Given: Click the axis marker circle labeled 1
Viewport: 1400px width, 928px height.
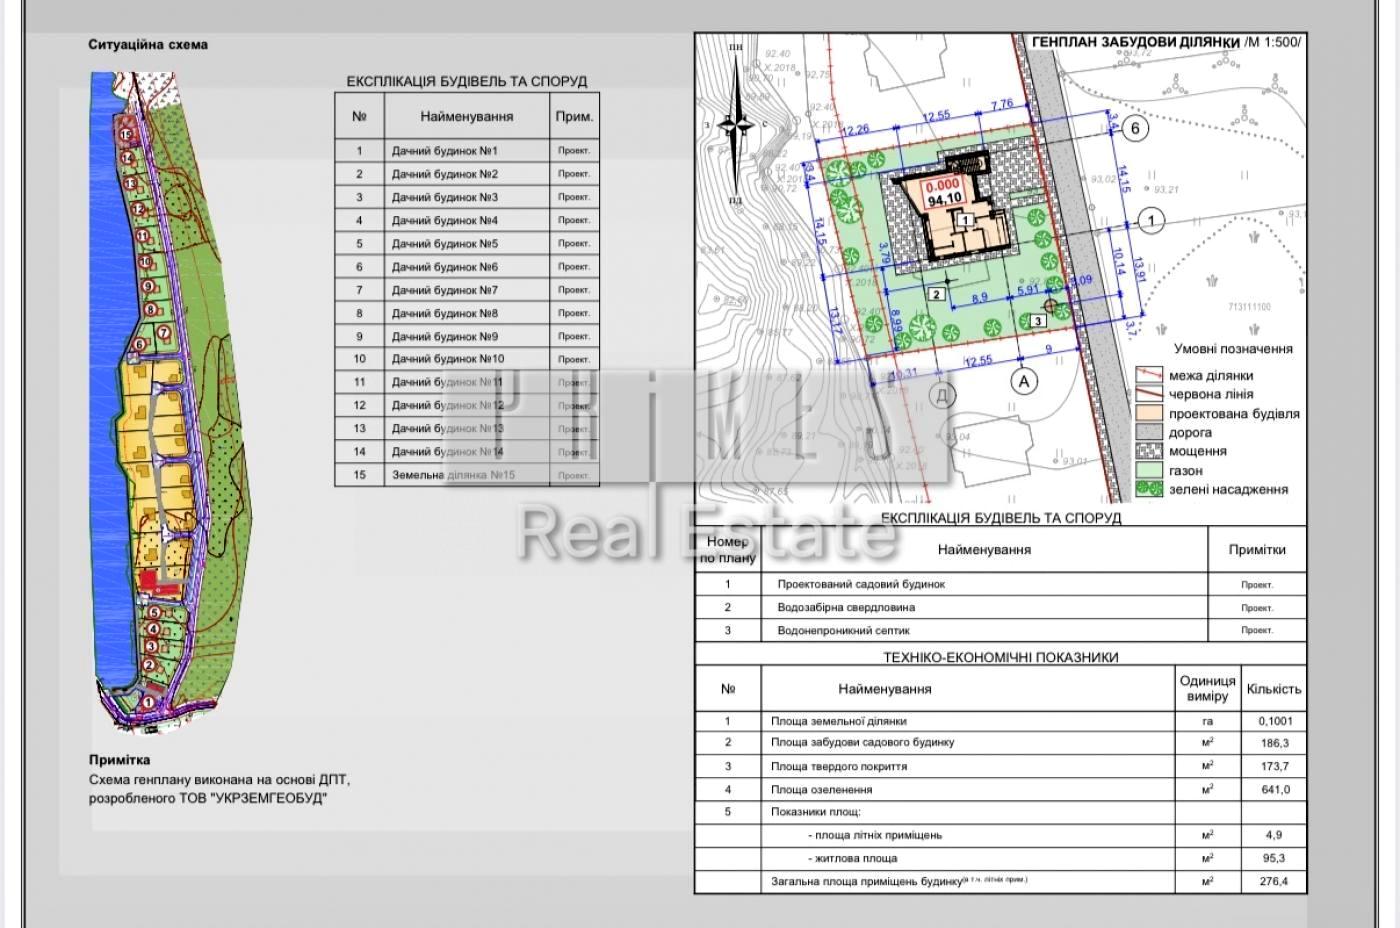Looking at the screenshot, I should tap(1151, 221).
